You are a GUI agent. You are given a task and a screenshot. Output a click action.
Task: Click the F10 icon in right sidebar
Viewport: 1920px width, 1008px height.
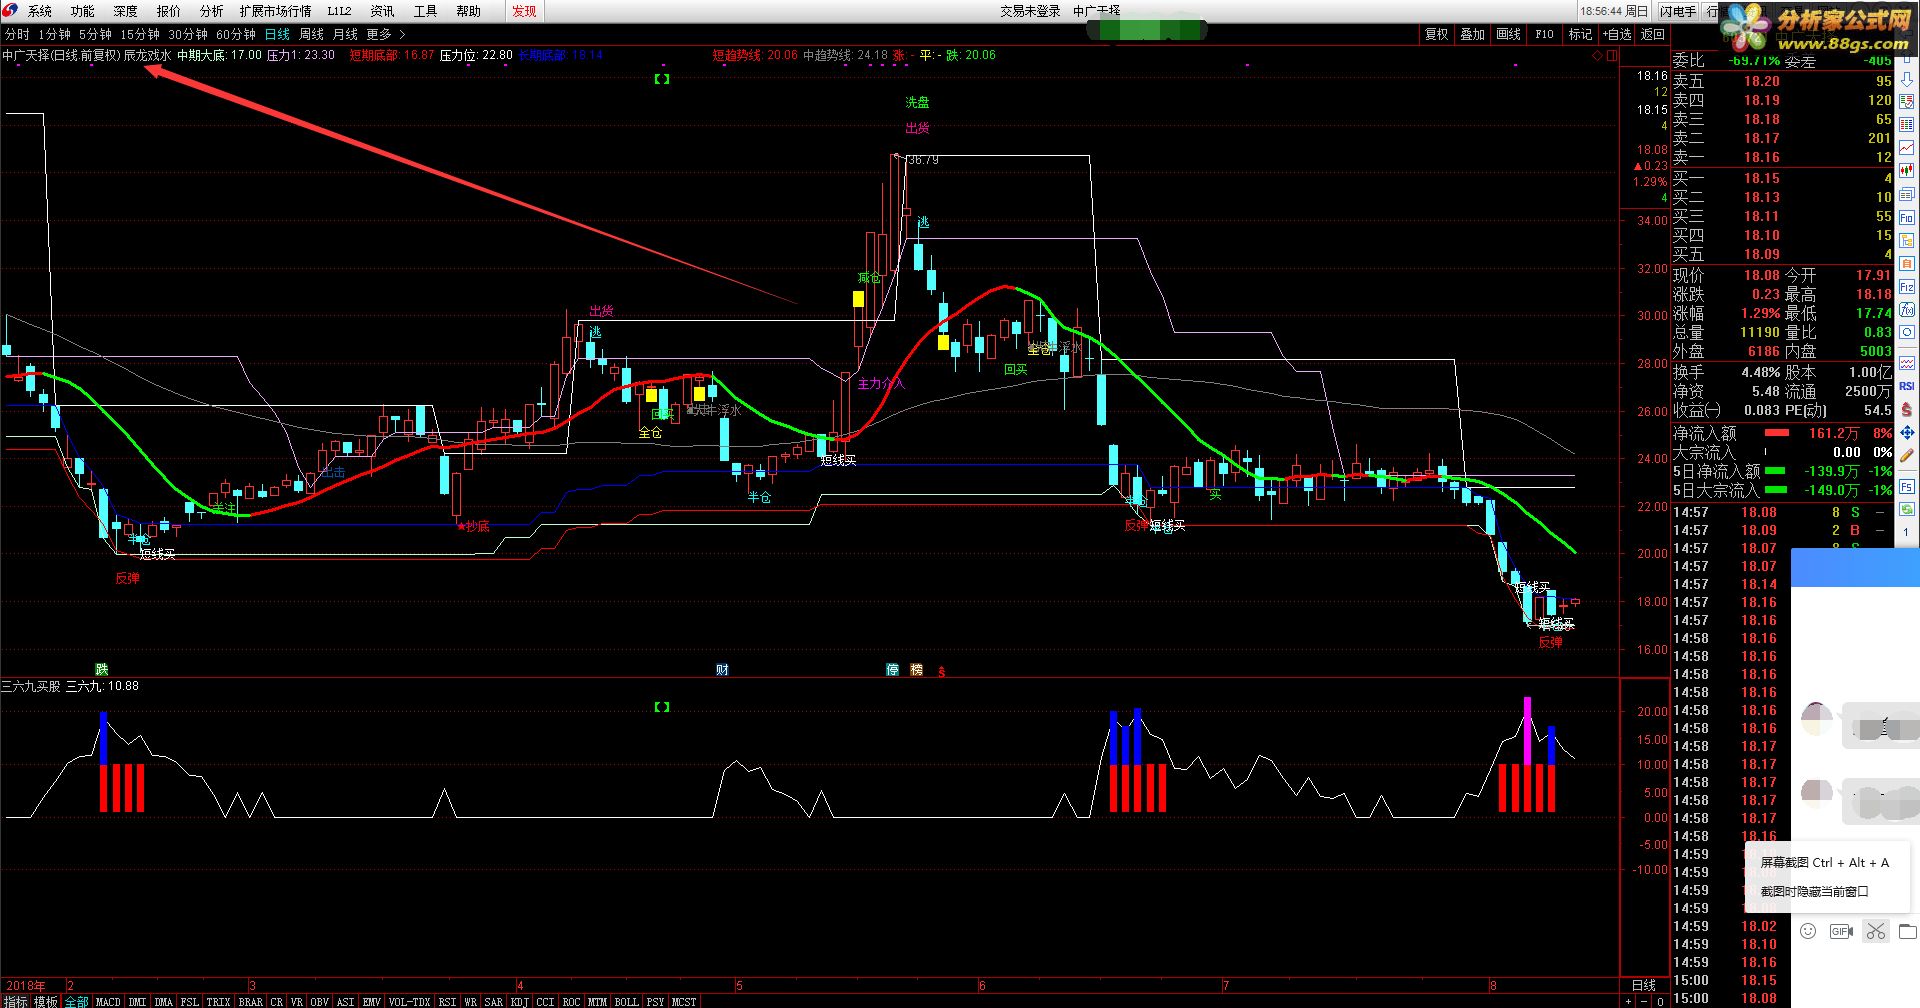(x=1907, y=216)
